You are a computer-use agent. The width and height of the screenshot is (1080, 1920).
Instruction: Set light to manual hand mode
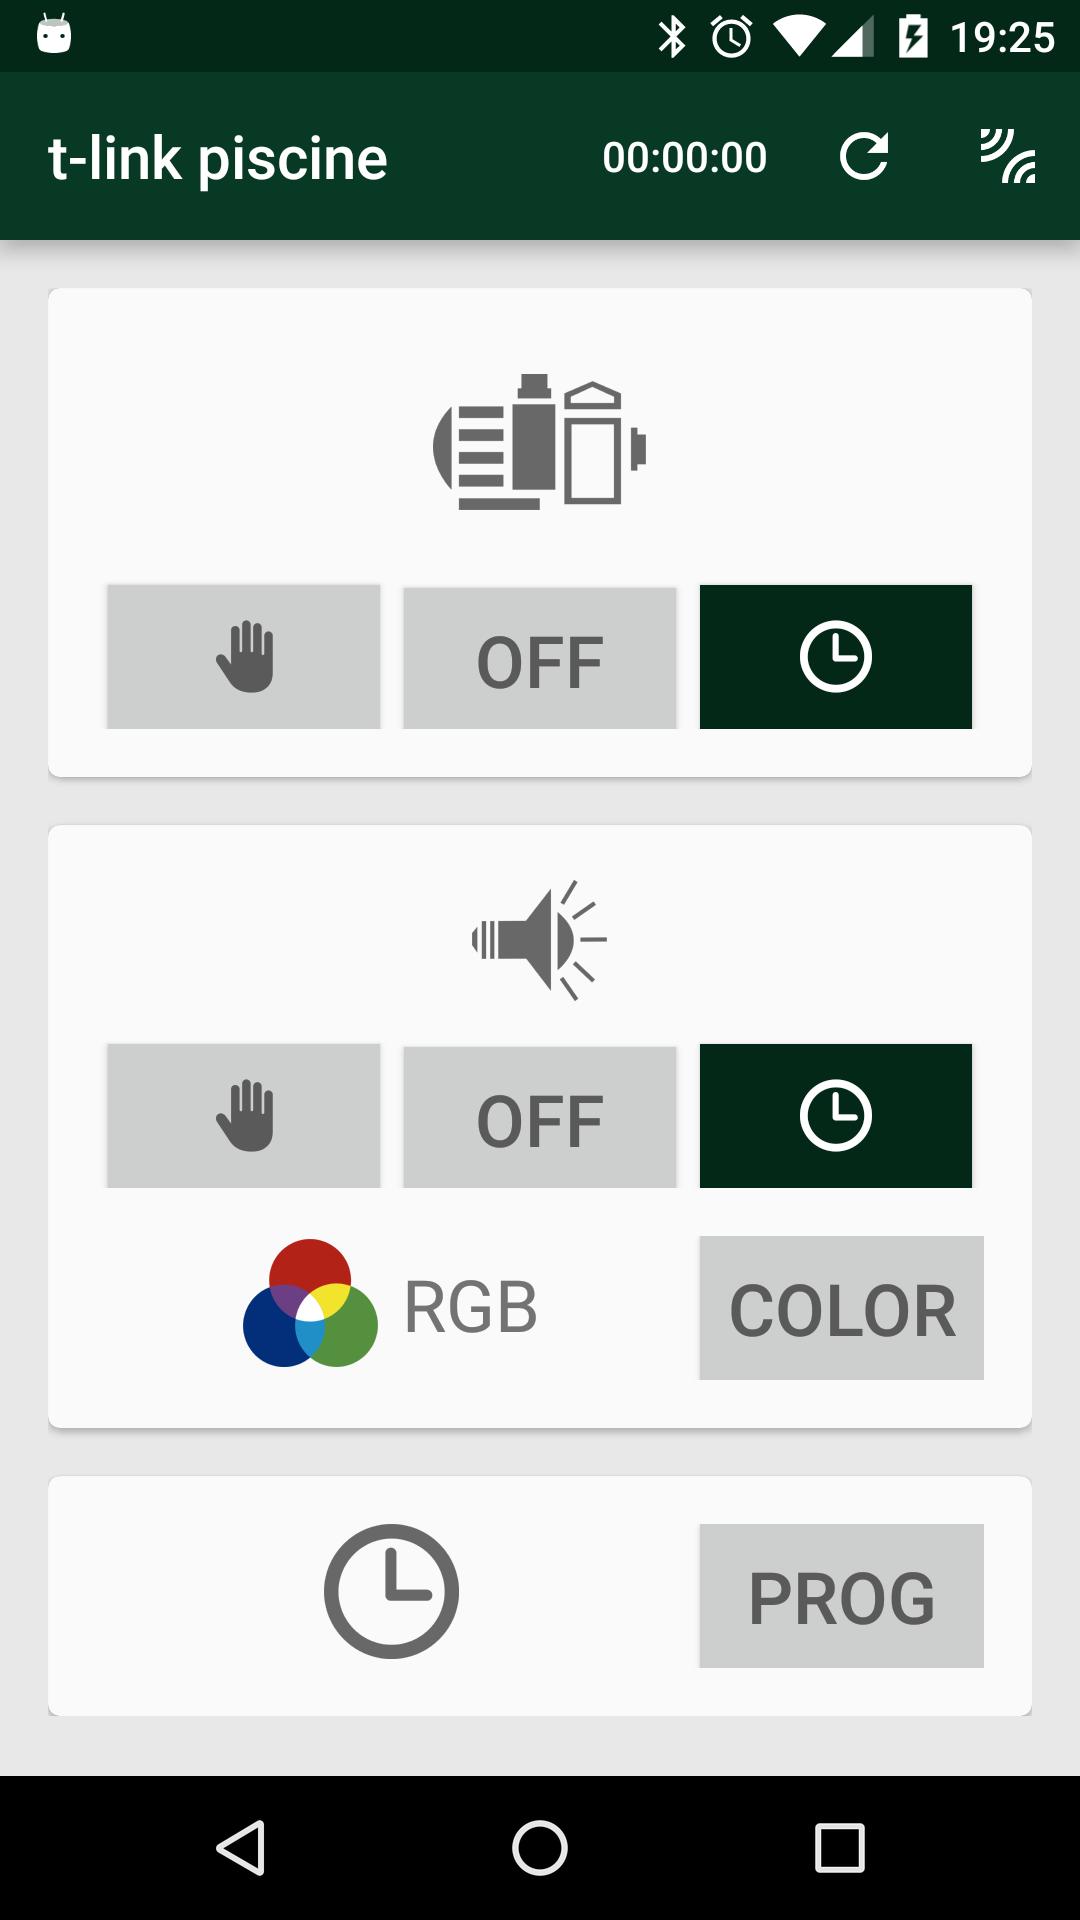click(244, 1116)
